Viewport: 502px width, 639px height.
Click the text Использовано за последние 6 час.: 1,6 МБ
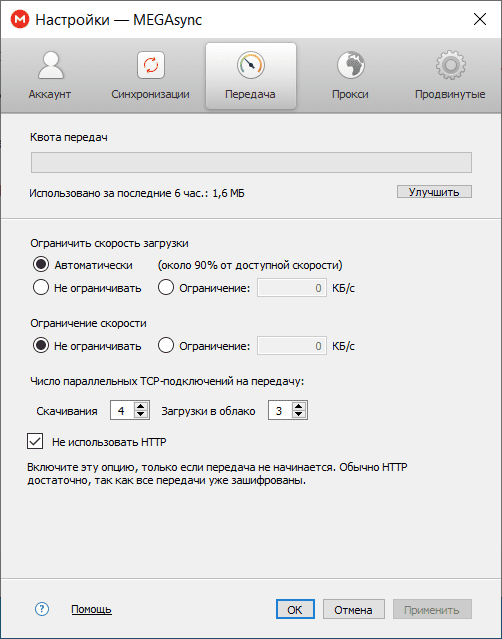(x=137, y=193)
